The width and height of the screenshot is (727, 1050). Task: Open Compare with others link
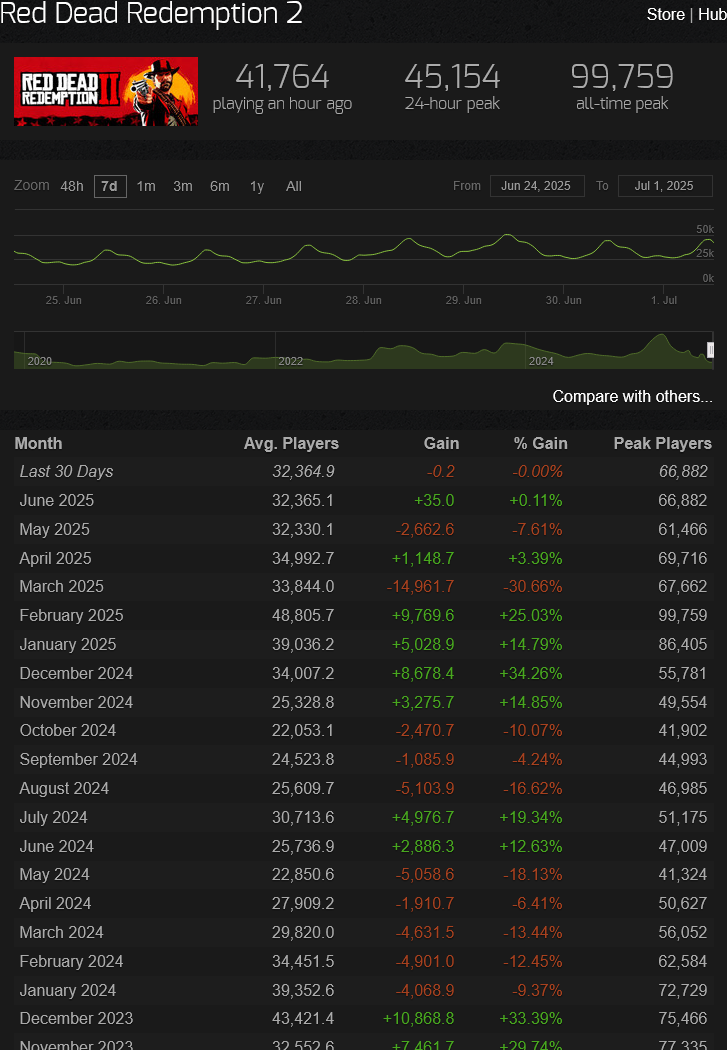[632, 396]
